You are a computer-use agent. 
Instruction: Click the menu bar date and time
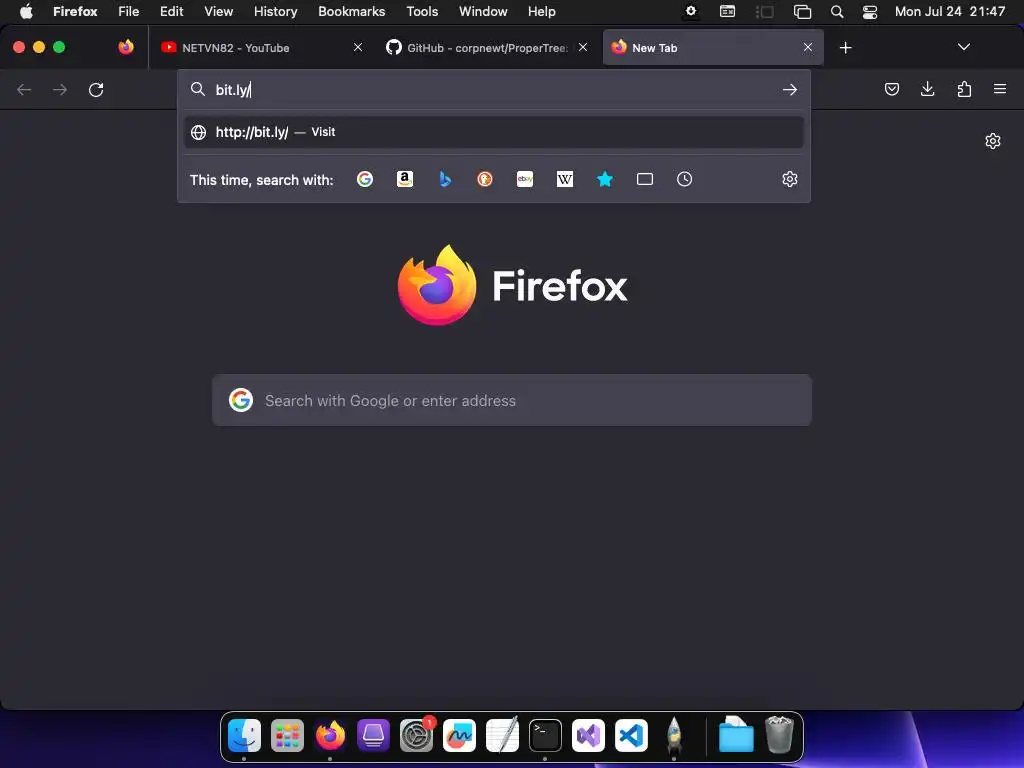pyautogui.click(x=950, y=11)
